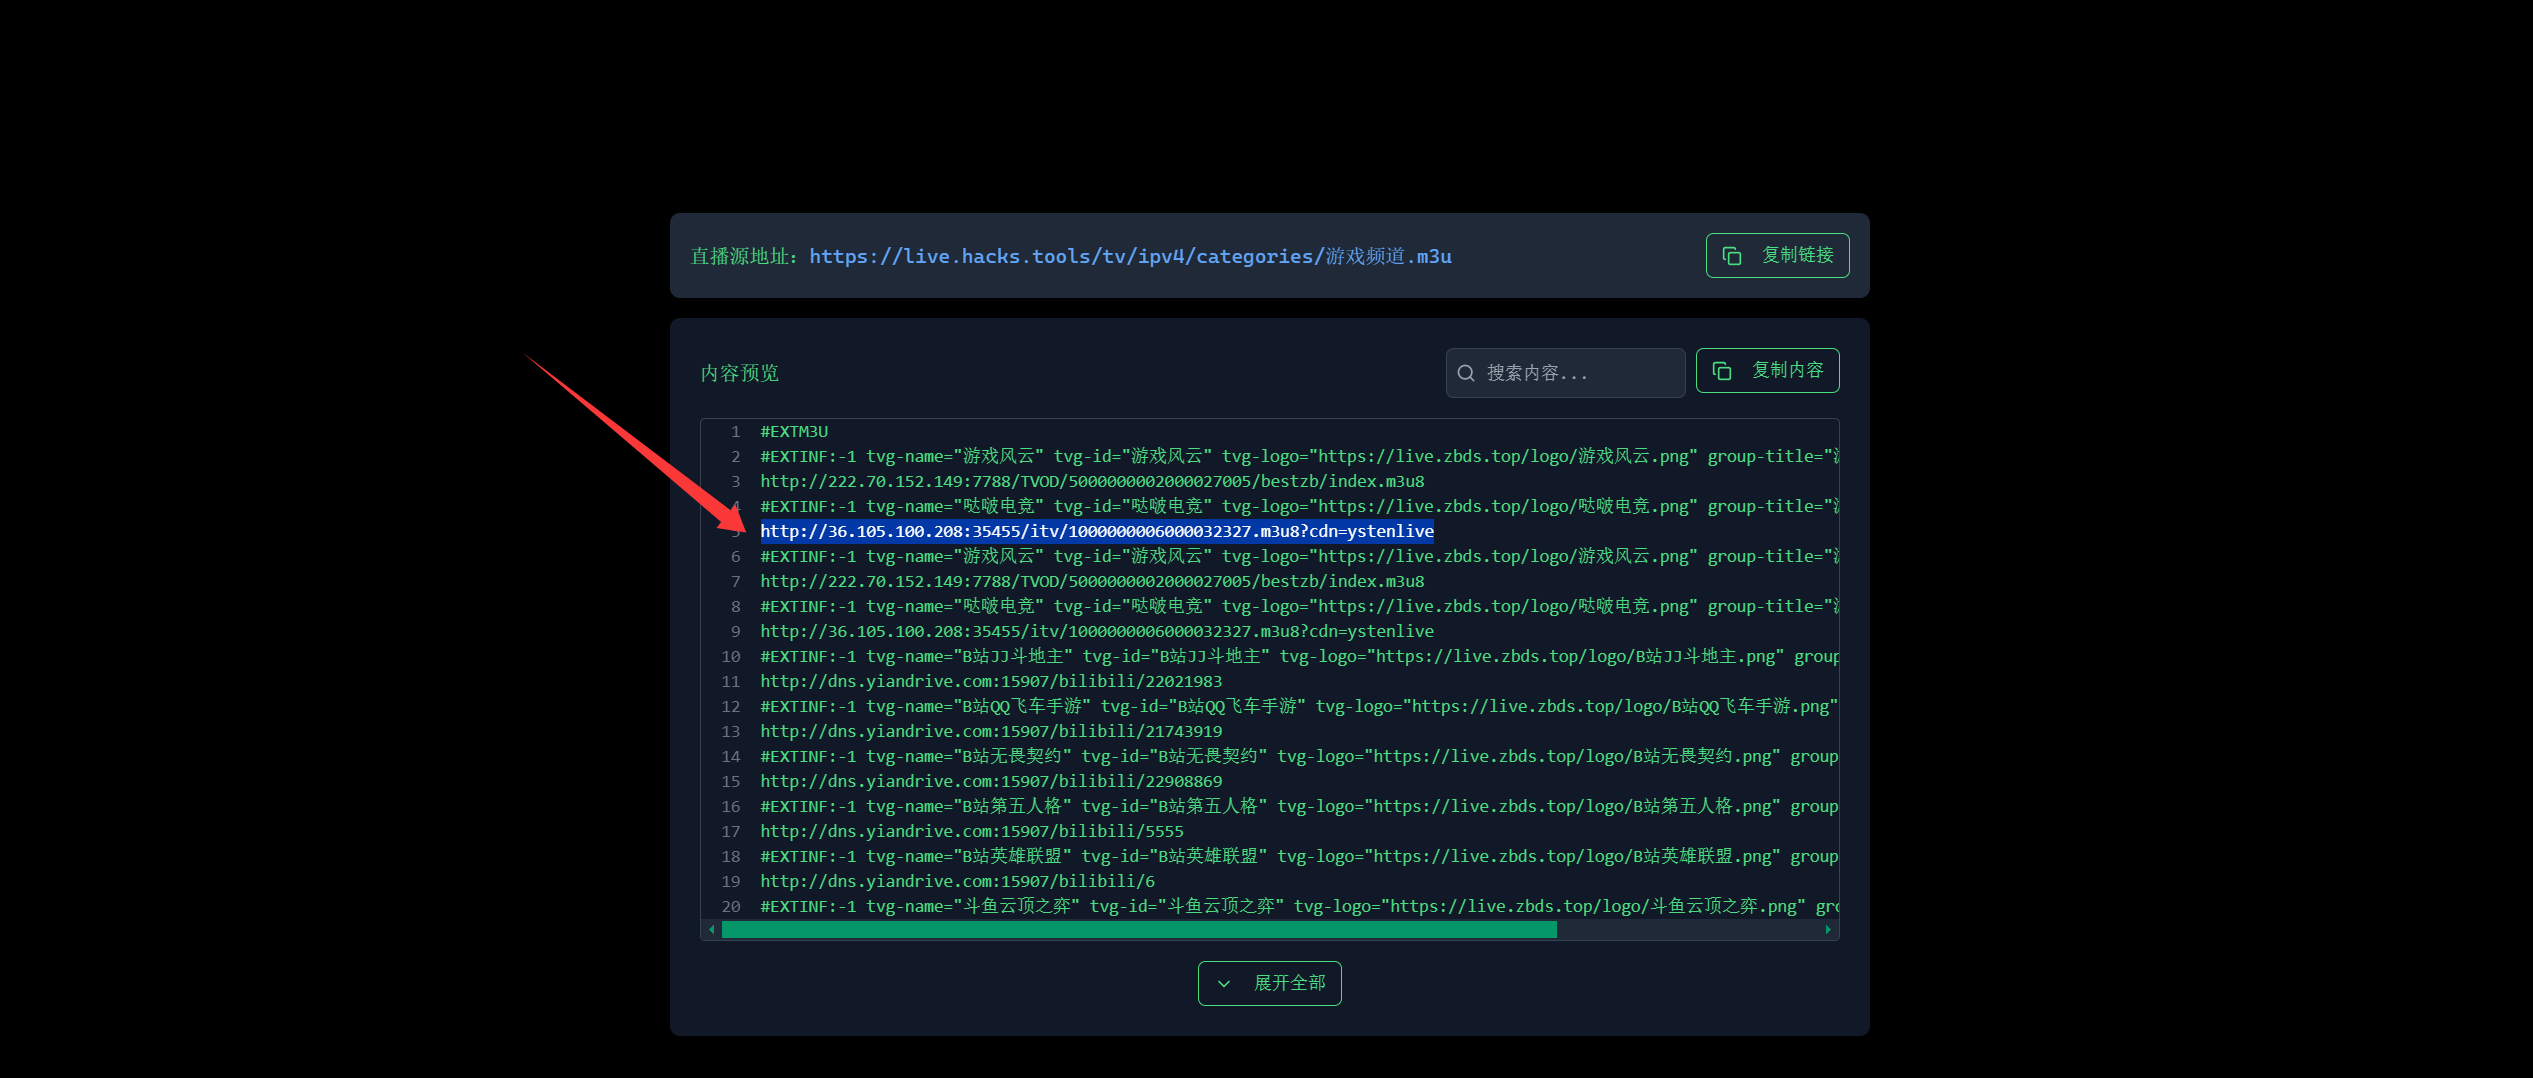Click the bilibili stream URL on line 11

coord(991,681)
